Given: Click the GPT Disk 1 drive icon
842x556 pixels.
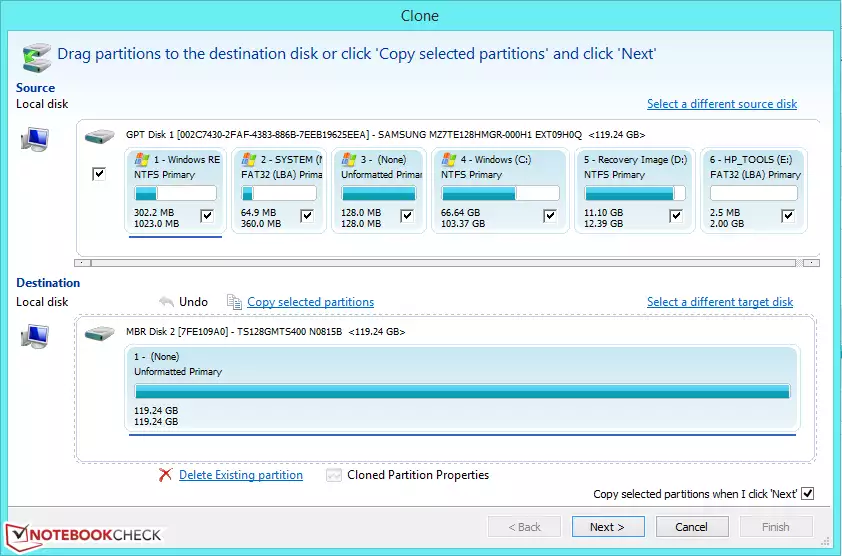Looking at the screenshot, I should [x=100, y=136].
